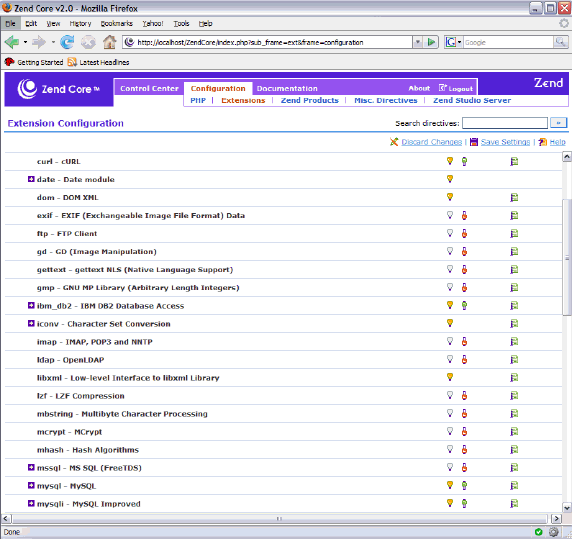Toggle the light bulb for curl extension
The image size is (572, 539).
(x=450, y=161)
